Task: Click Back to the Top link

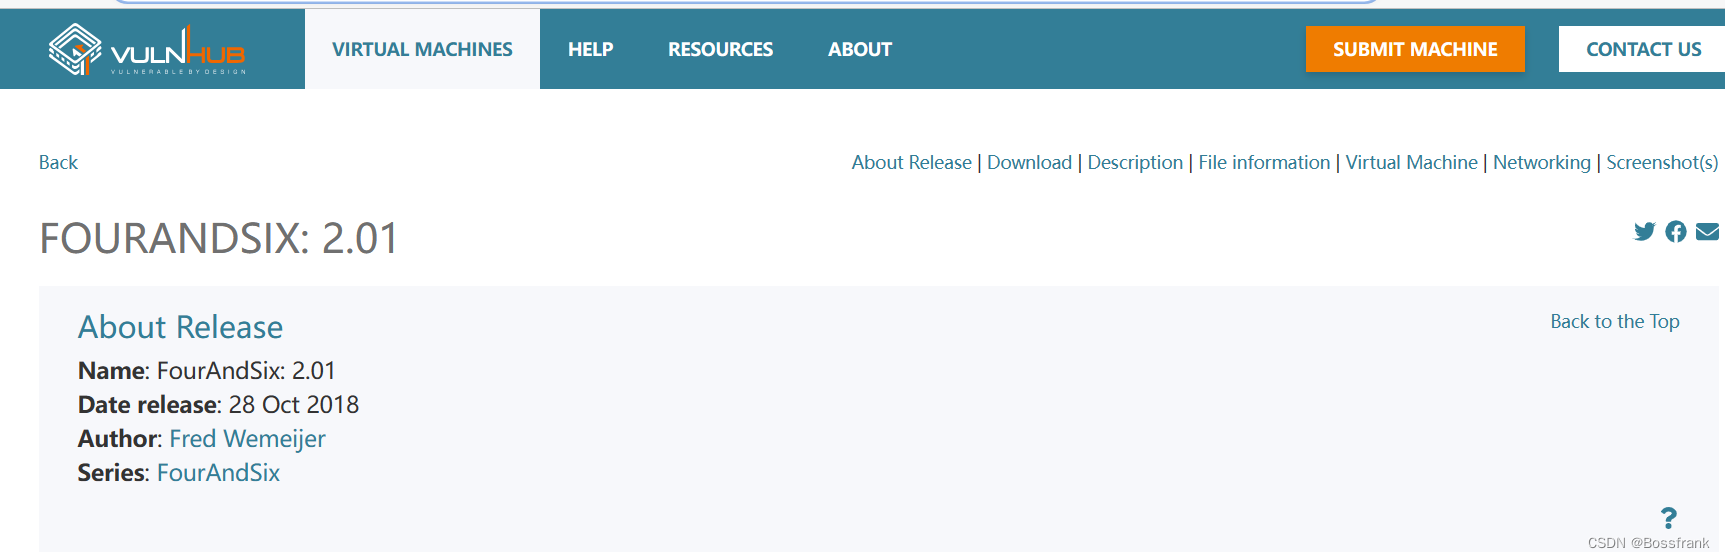Action: (1614, 321)
